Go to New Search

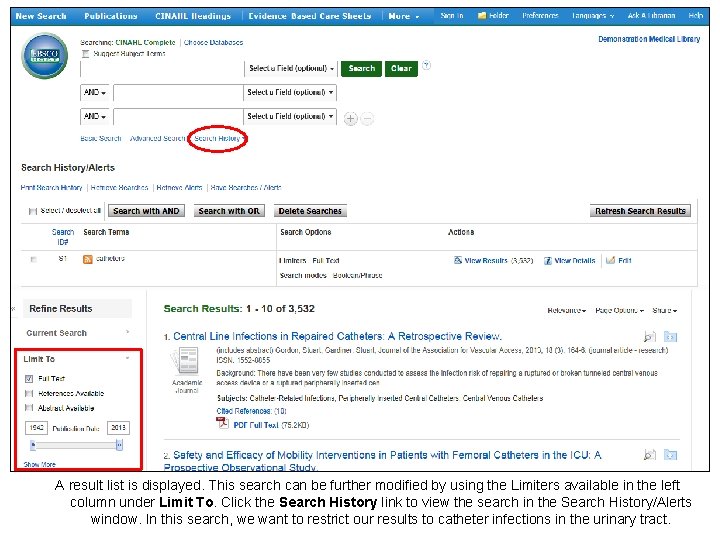click(41, 16)
